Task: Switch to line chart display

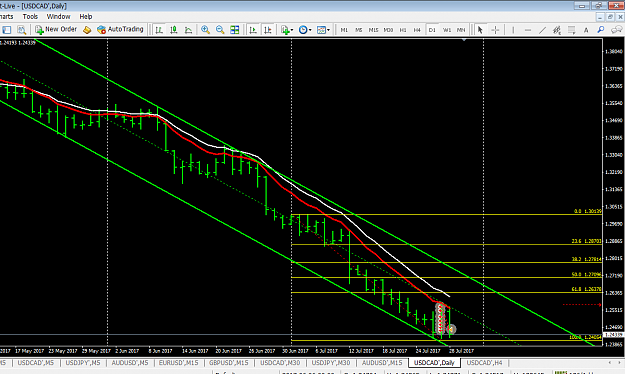Action: point(188,30)
